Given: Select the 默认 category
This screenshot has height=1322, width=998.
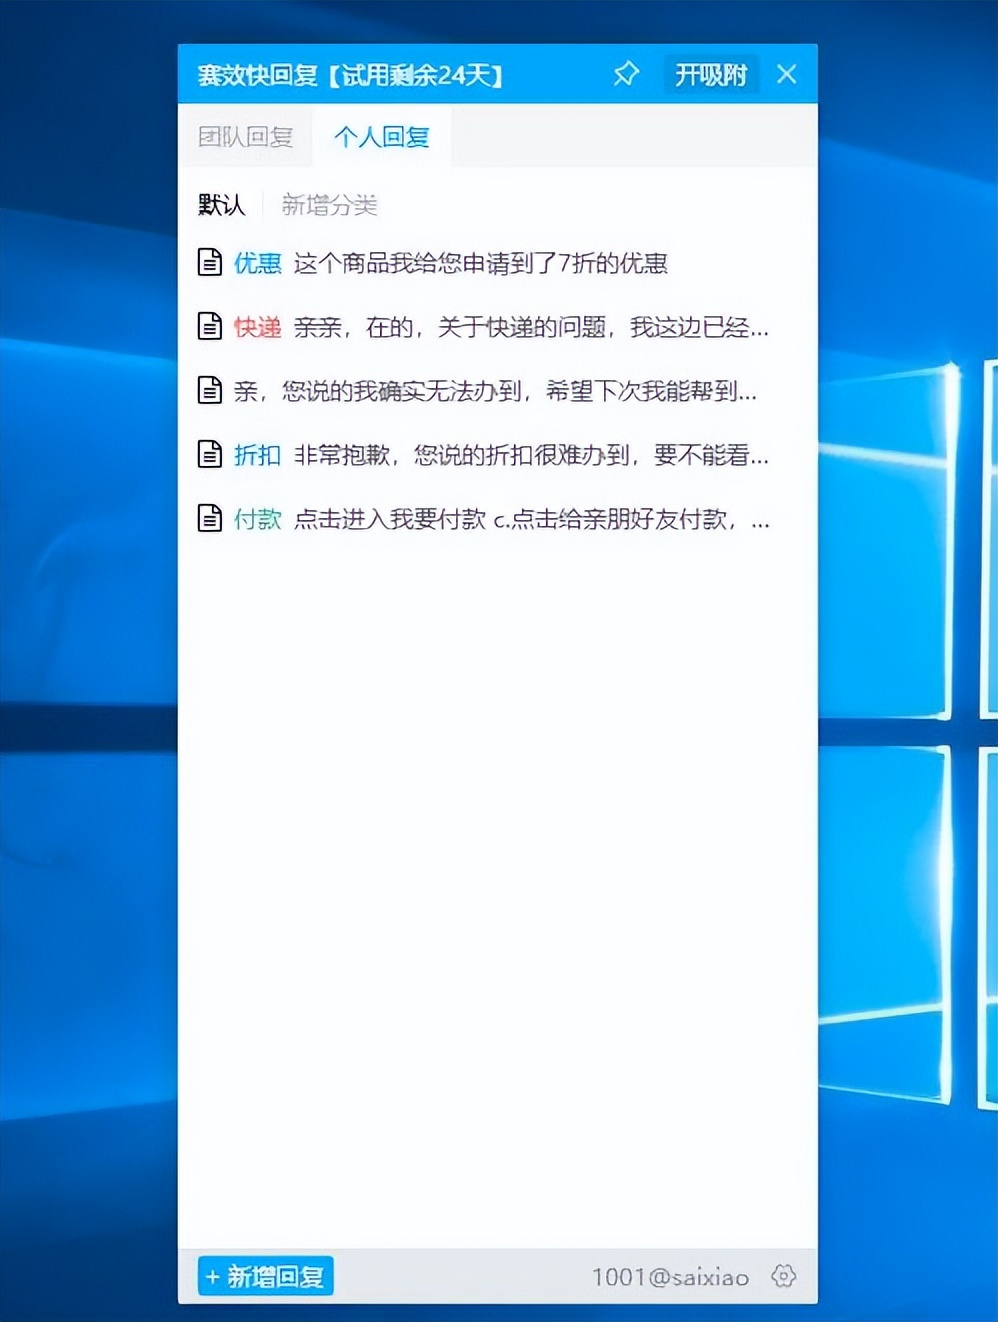Looking at the screenshot, I should pos(219,205).
